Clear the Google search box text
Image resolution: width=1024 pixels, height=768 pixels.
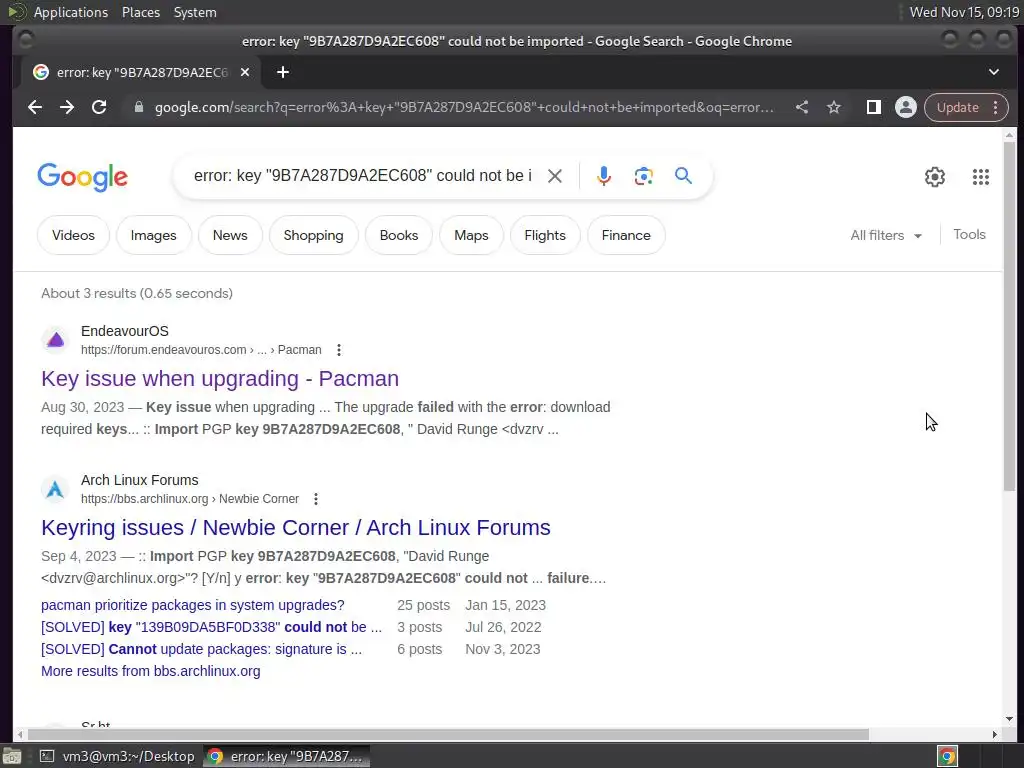pyautogui.click(x=554, y=176)
